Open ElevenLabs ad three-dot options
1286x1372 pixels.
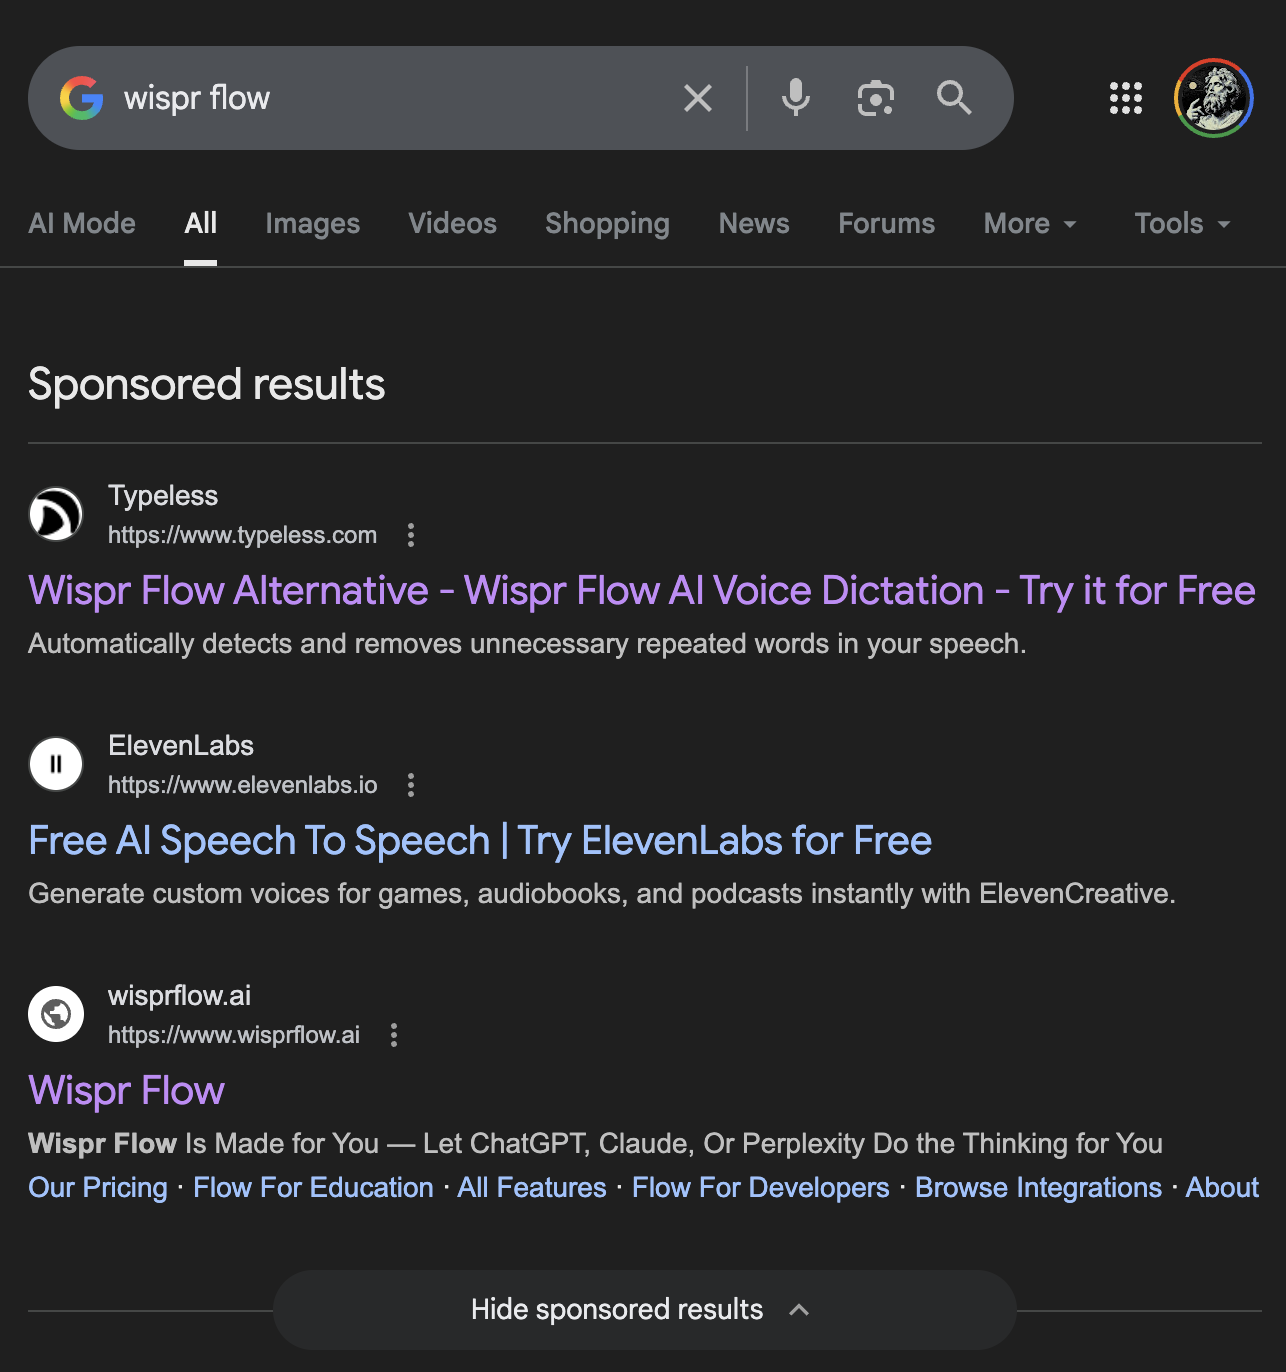coord(411,785)
